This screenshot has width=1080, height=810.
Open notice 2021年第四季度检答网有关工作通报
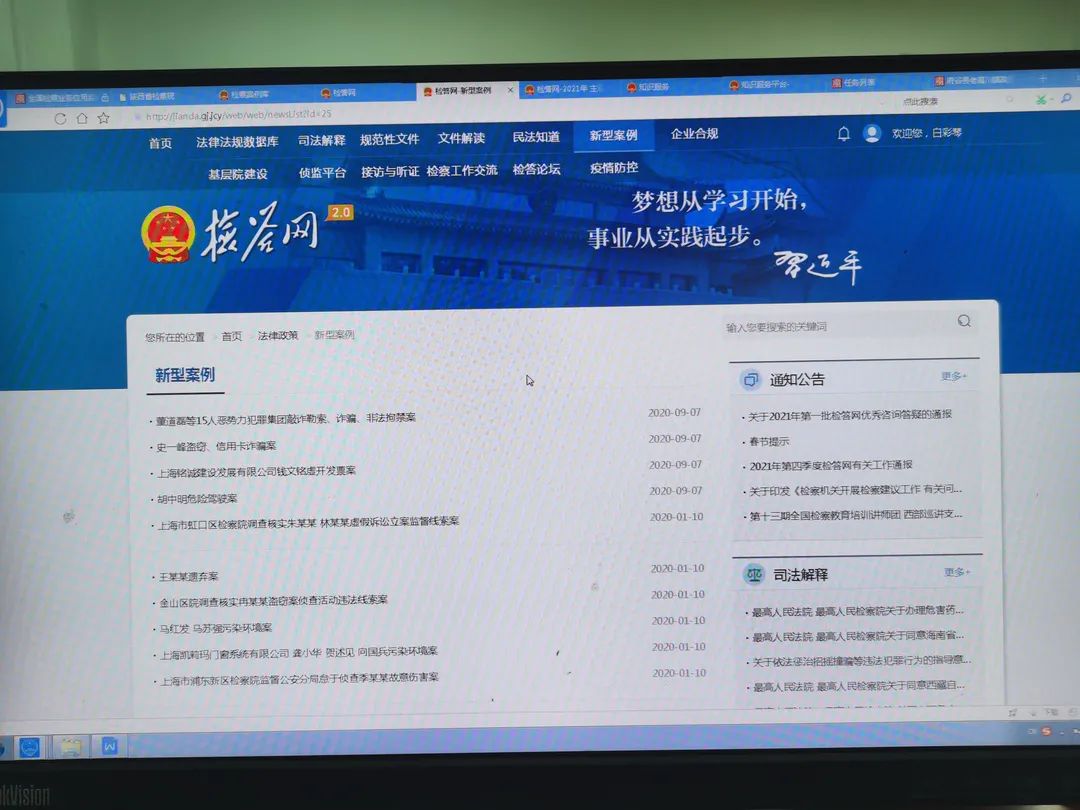coord(831,466)
